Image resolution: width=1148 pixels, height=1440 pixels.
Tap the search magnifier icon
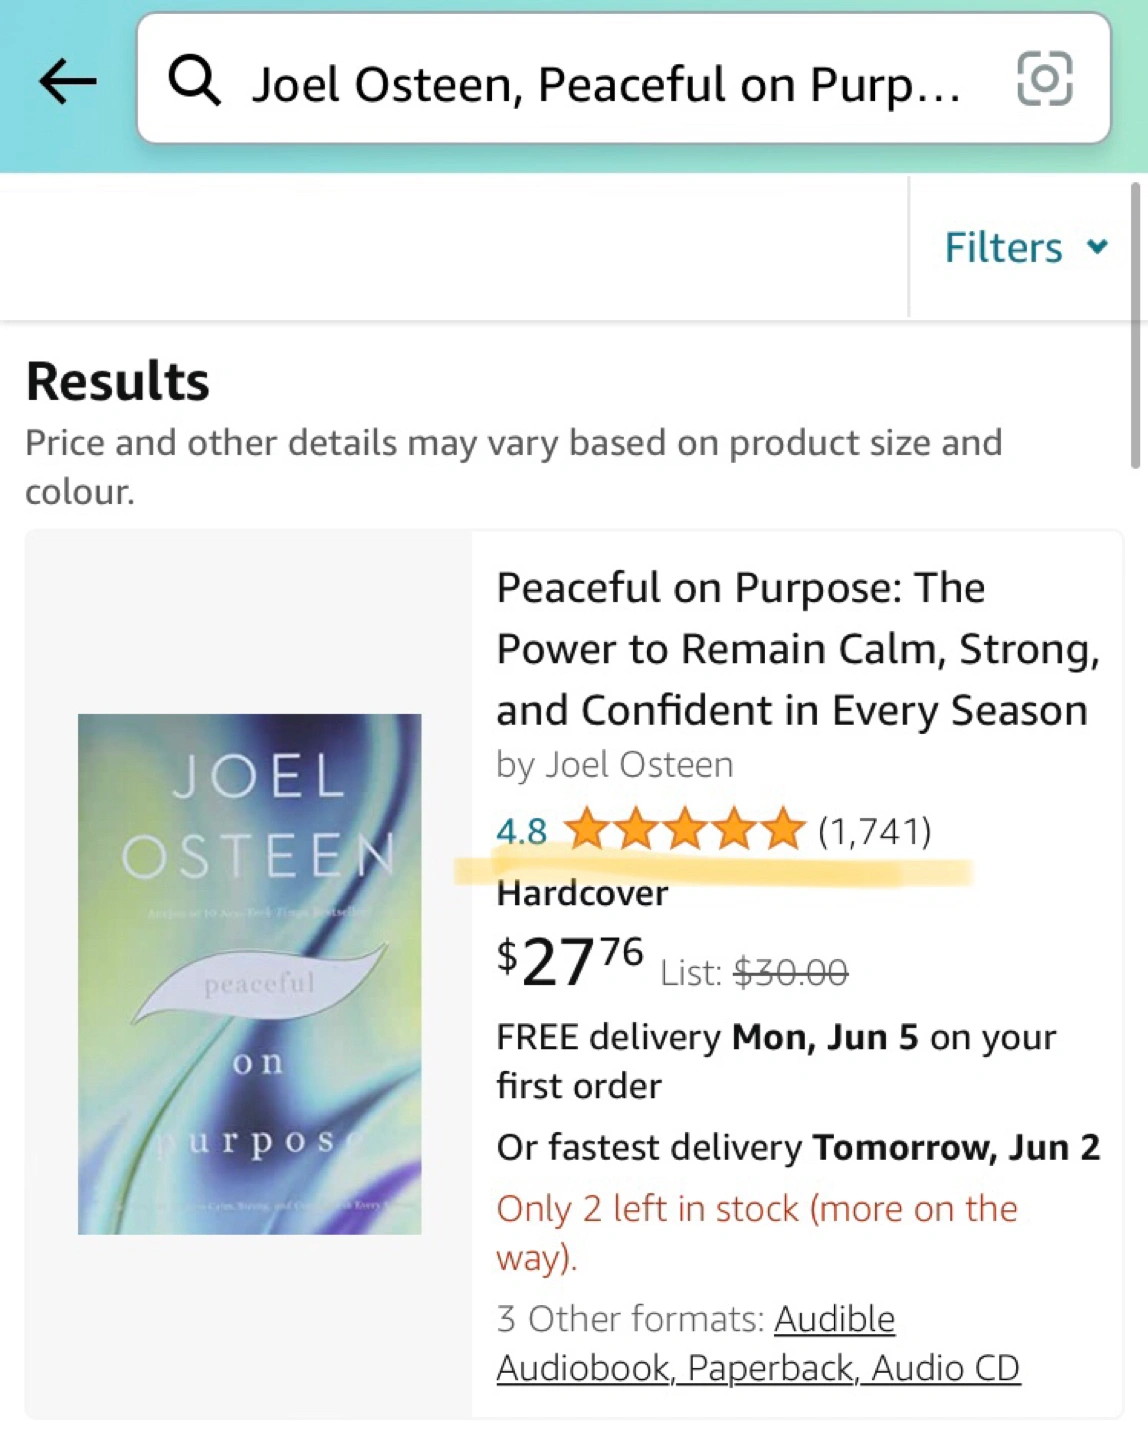pyautogui.click(x=194, y=80)
